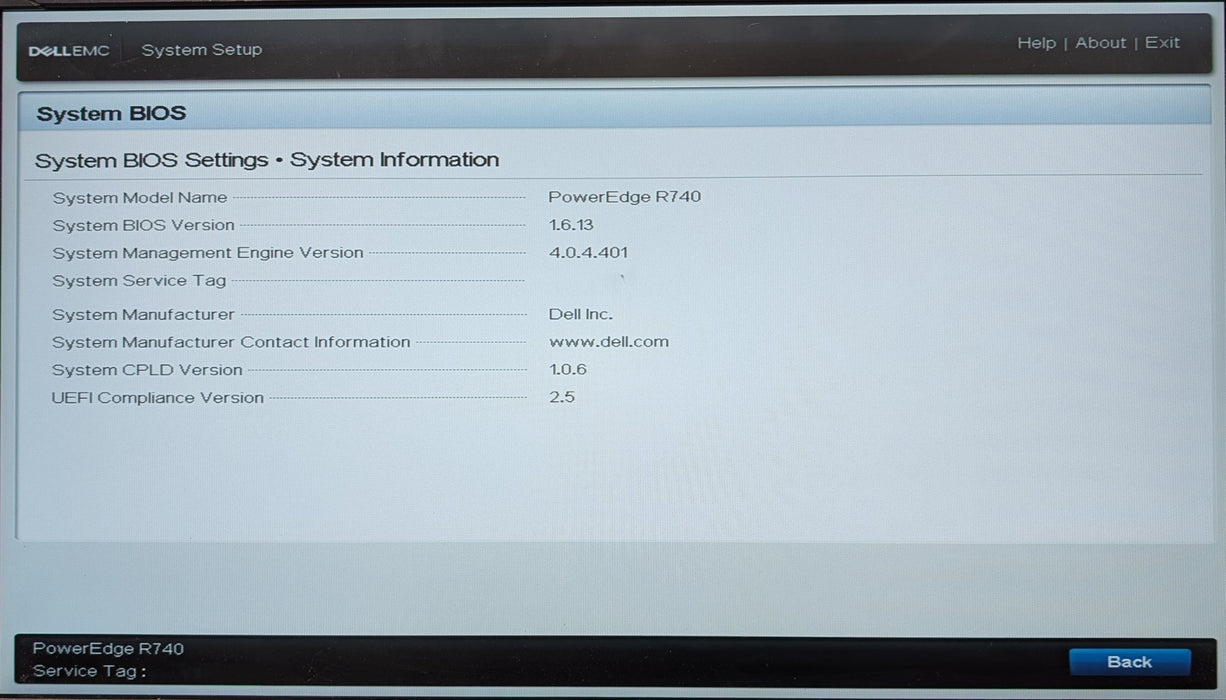The image size is (1226, 700).
Task: Click Exit in the header
Action: (1162, 43)
